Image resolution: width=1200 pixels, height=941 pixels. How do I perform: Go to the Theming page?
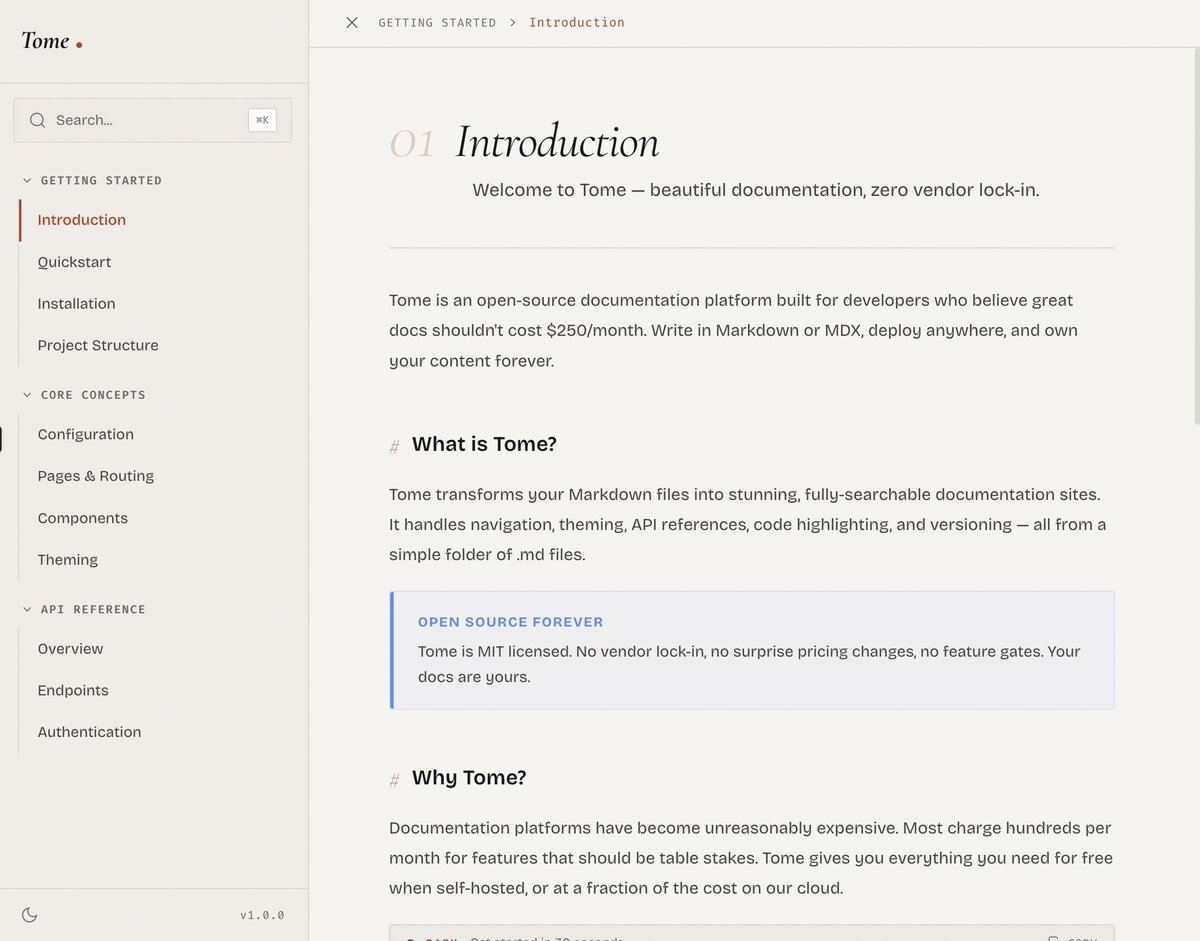(x=68, y=560)
